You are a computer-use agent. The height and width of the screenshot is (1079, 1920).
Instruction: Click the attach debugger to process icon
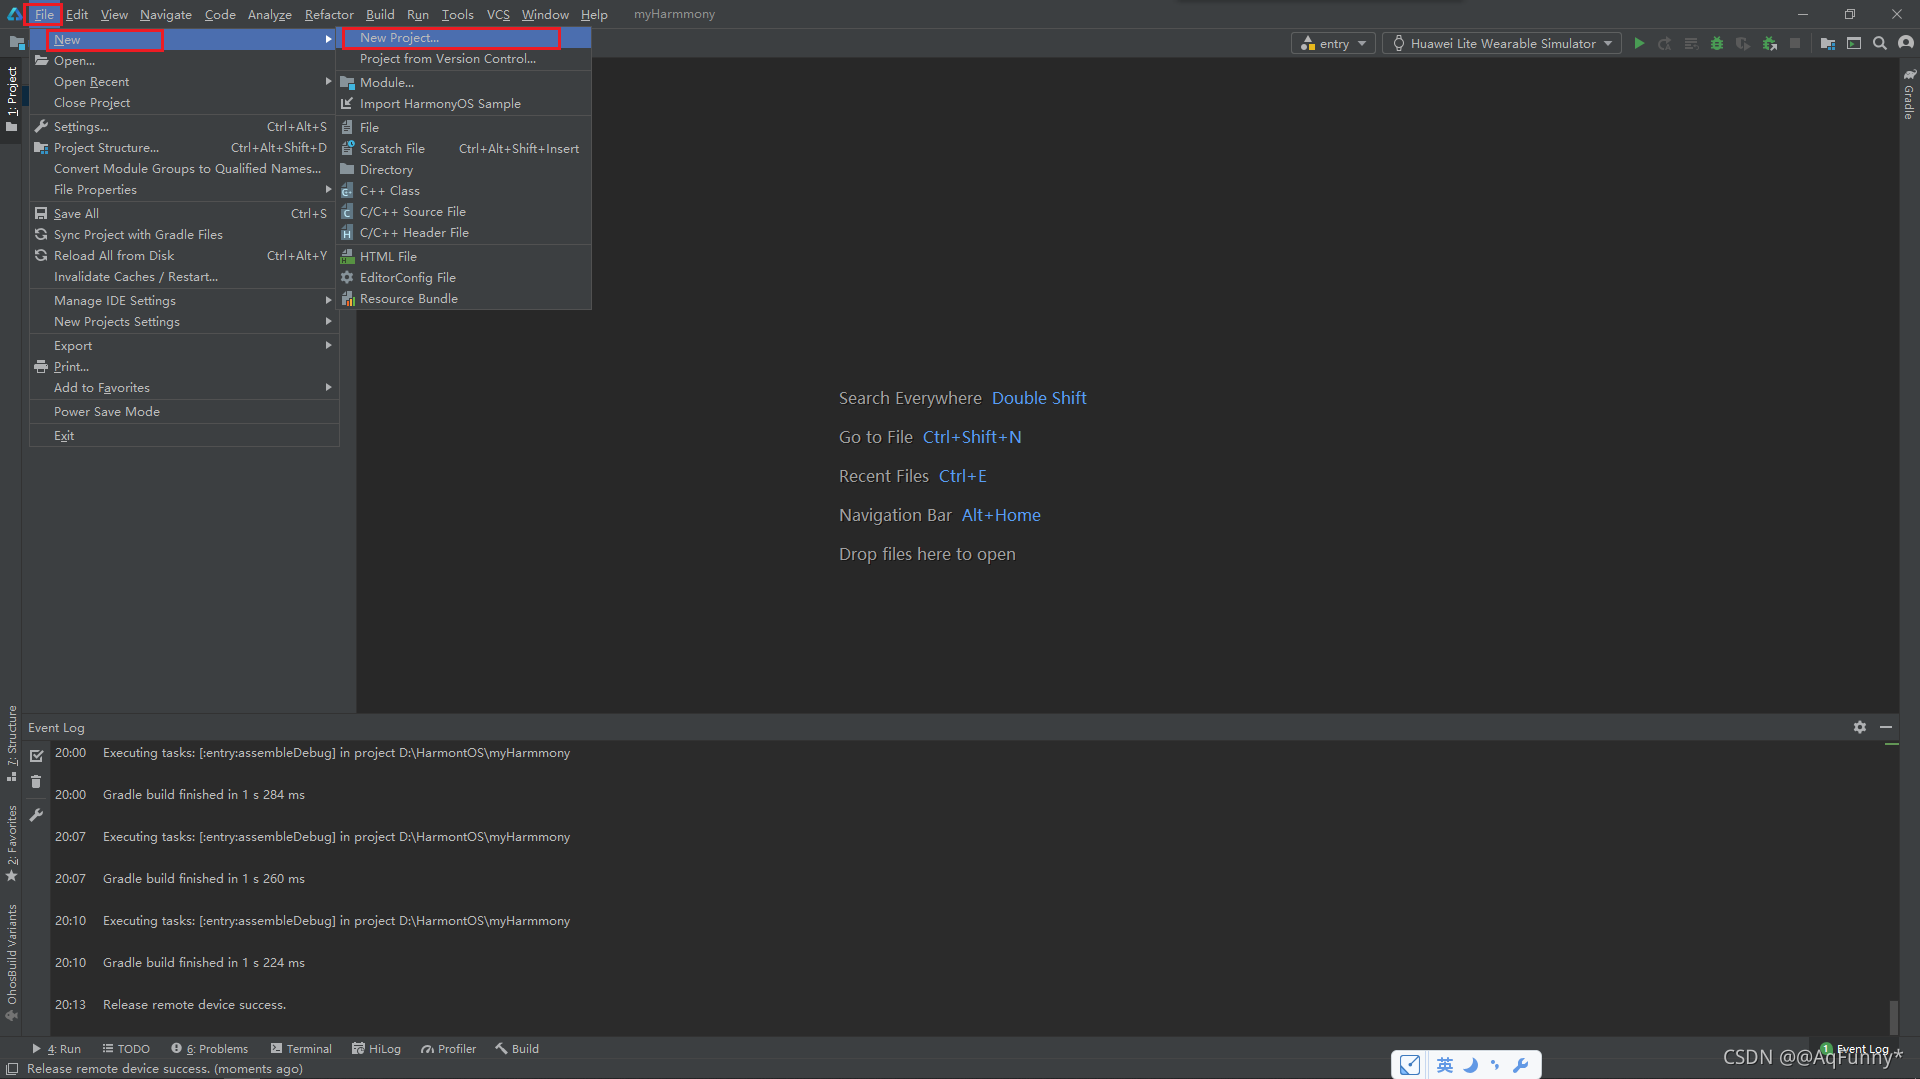1770,44
